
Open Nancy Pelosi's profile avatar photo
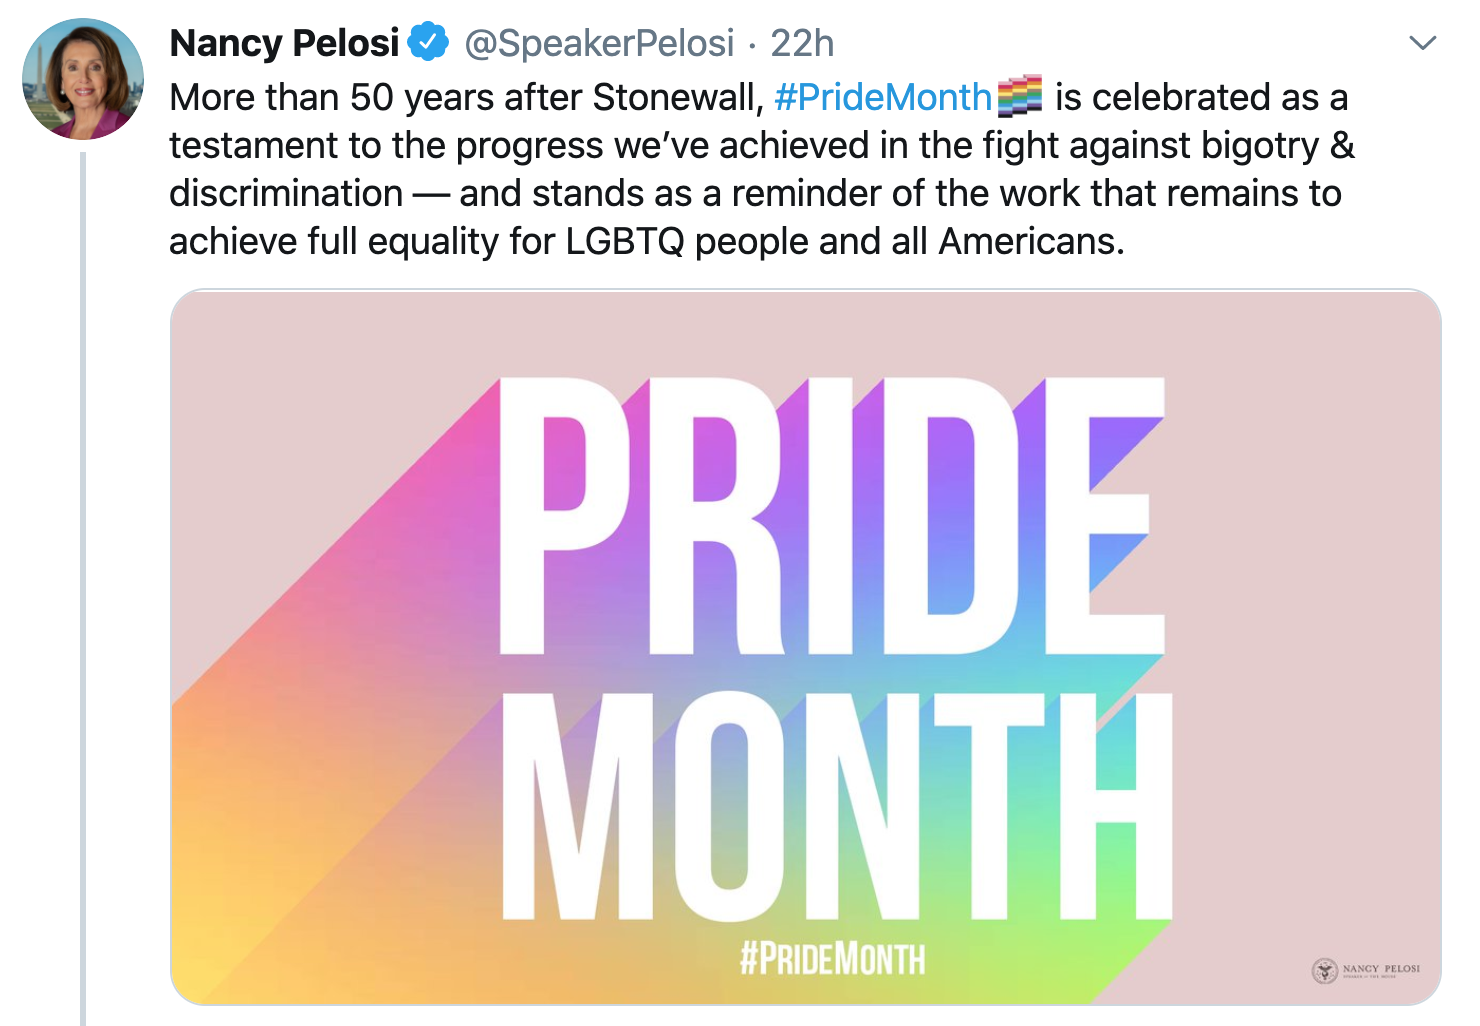83,79
